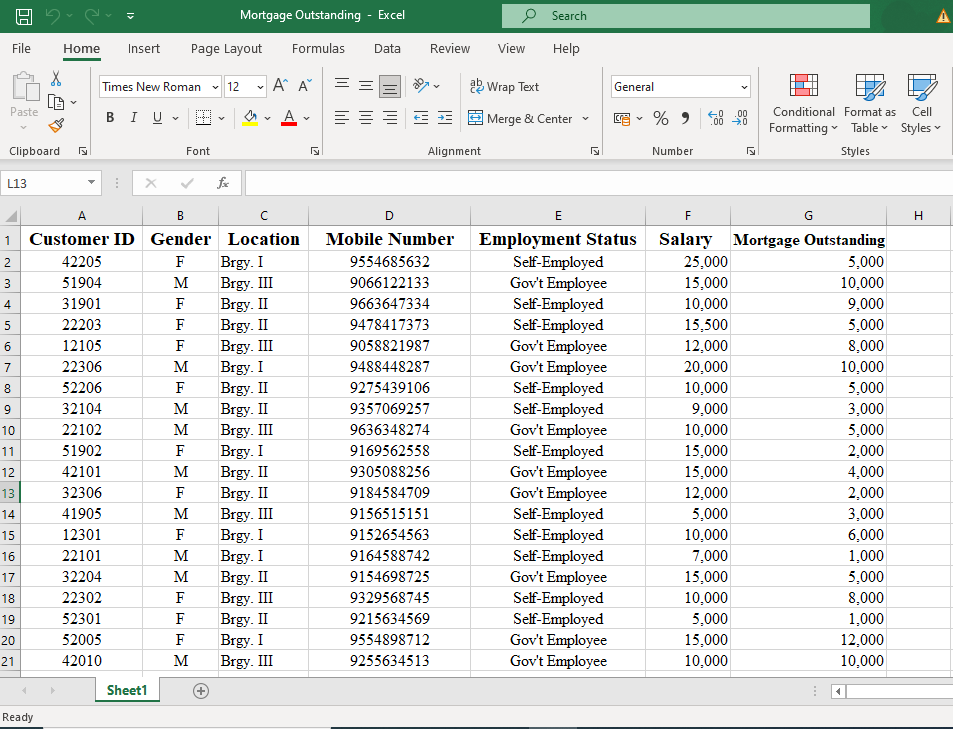The image size is (953, 729).
Task: Open the Times New Roman font dropdown
Action: [215, 87]
